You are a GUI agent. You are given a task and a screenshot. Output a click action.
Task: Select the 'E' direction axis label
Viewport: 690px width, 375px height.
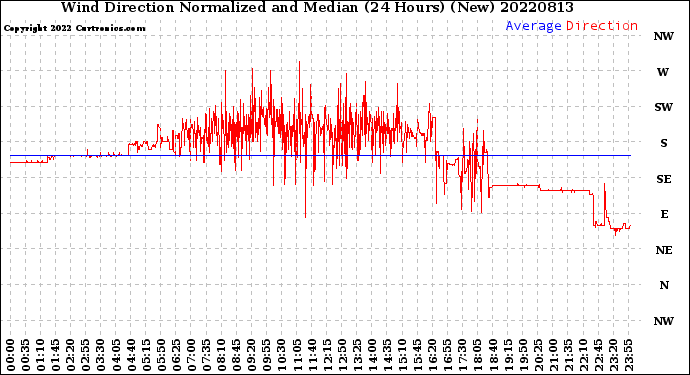(x=664, y=214)
